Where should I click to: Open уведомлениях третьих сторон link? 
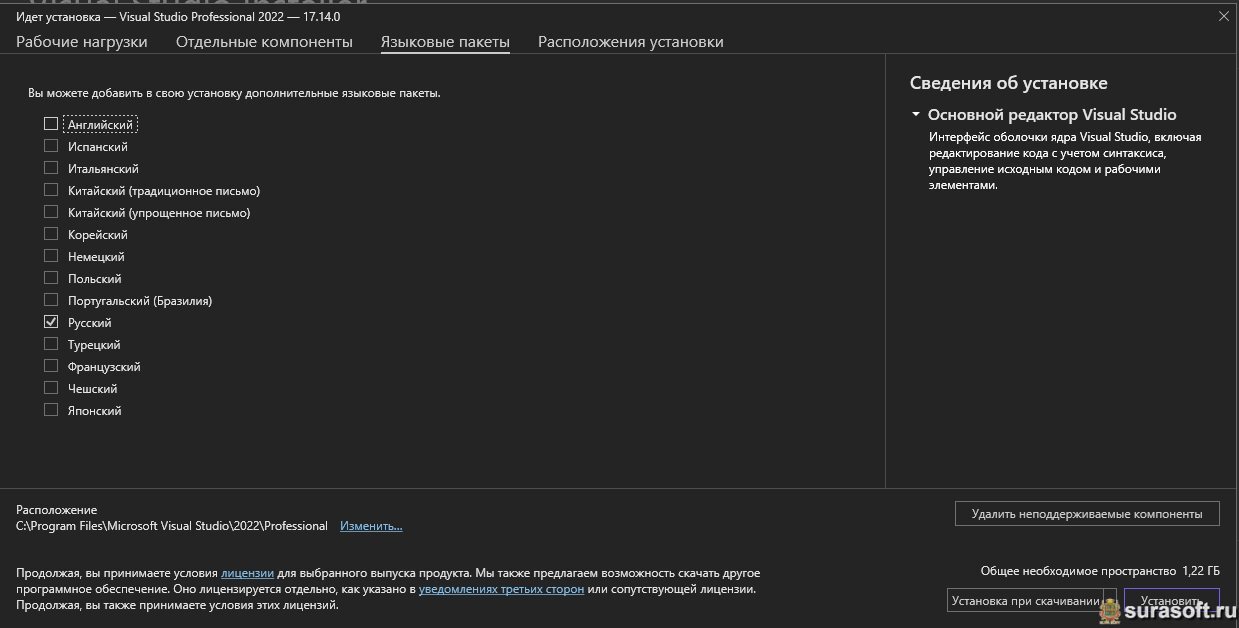pos(501,589)
